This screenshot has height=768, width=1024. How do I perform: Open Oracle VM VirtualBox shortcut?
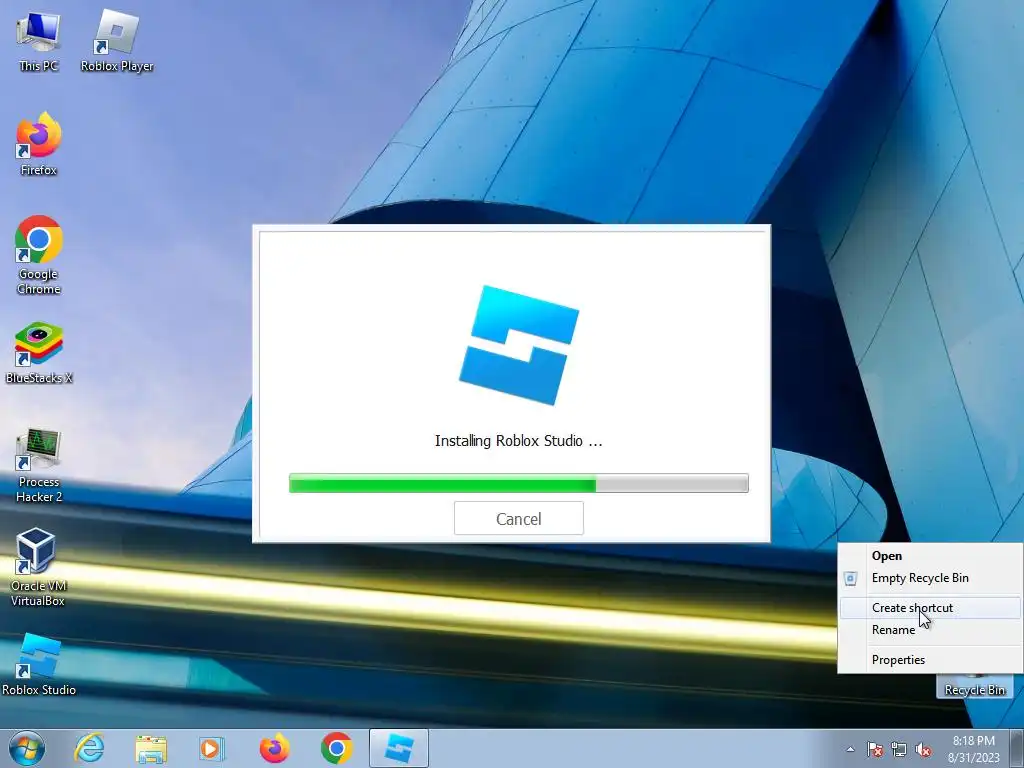coord(38,567)
